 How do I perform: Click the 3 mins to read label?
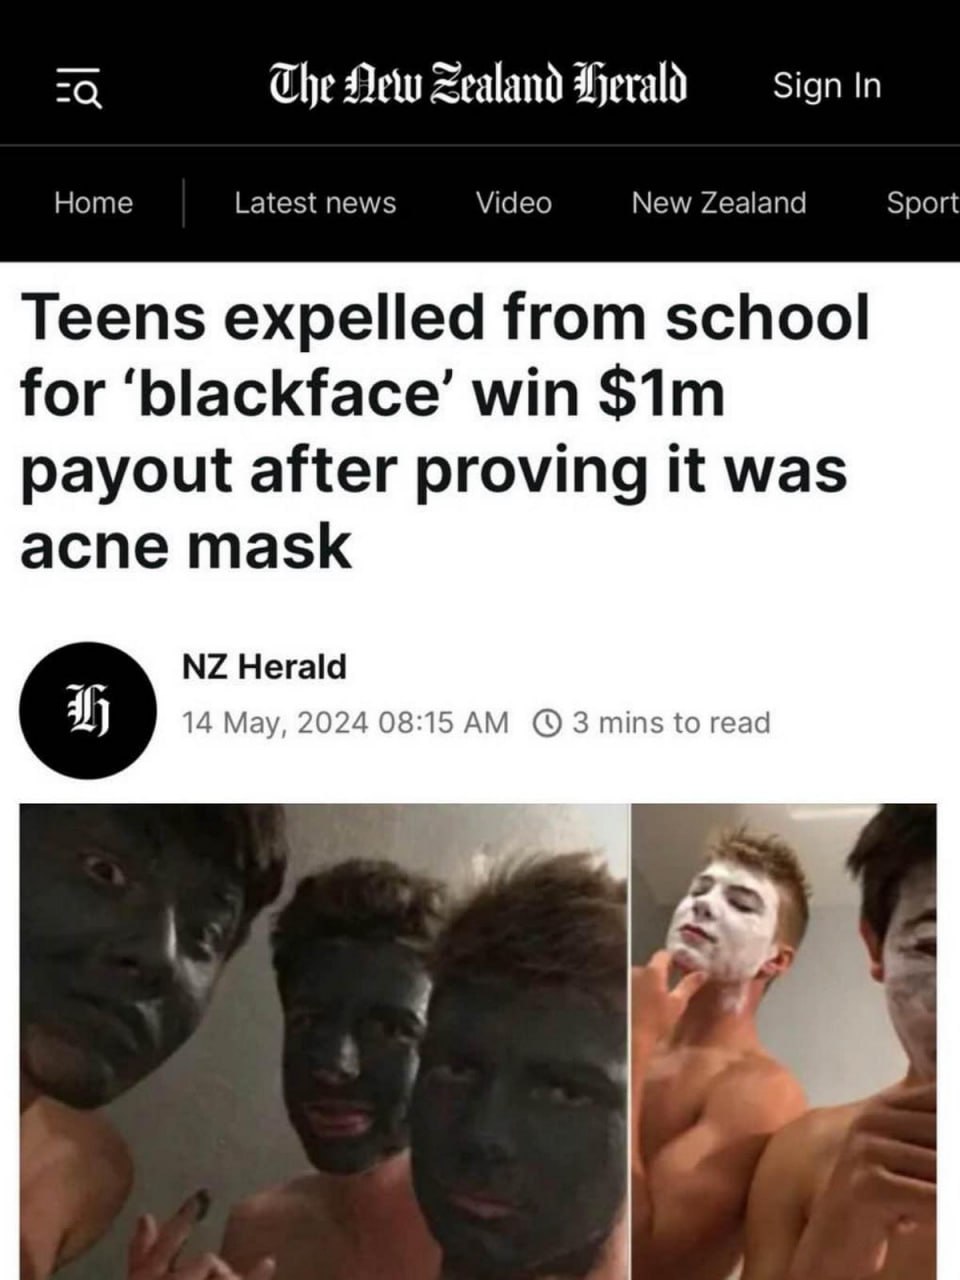click(x=671, y=722)
